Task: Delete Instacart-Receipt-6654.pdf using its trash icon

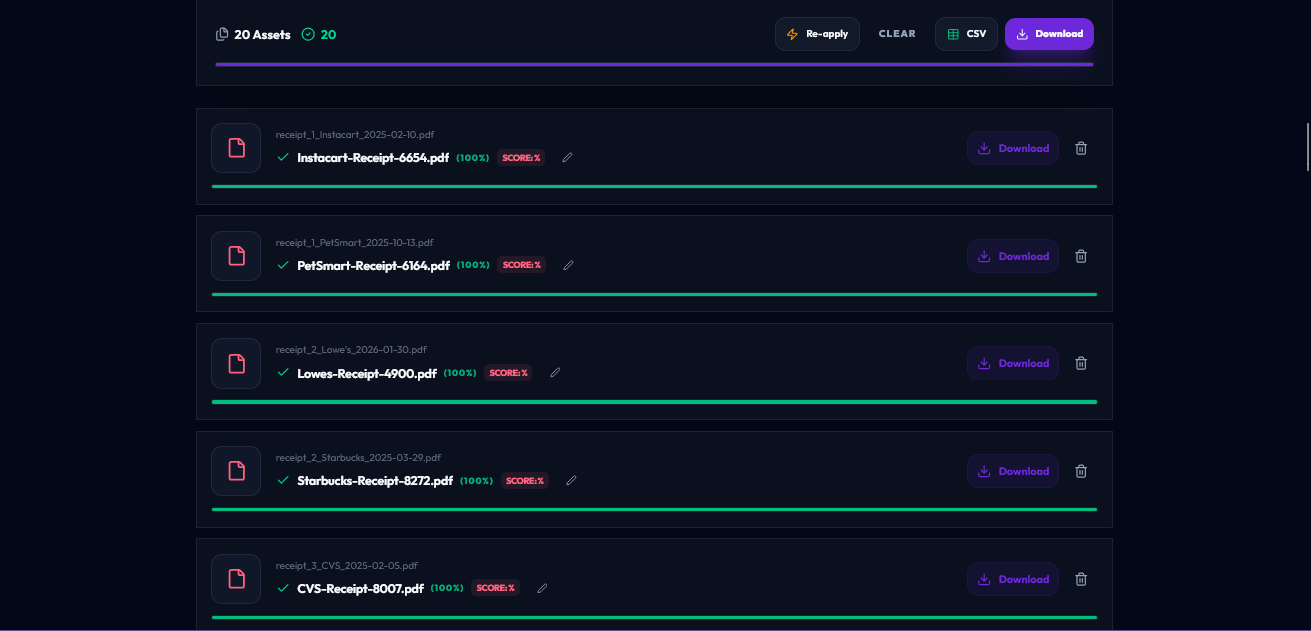Action: pyautogui.click(x=1081, y=148)
